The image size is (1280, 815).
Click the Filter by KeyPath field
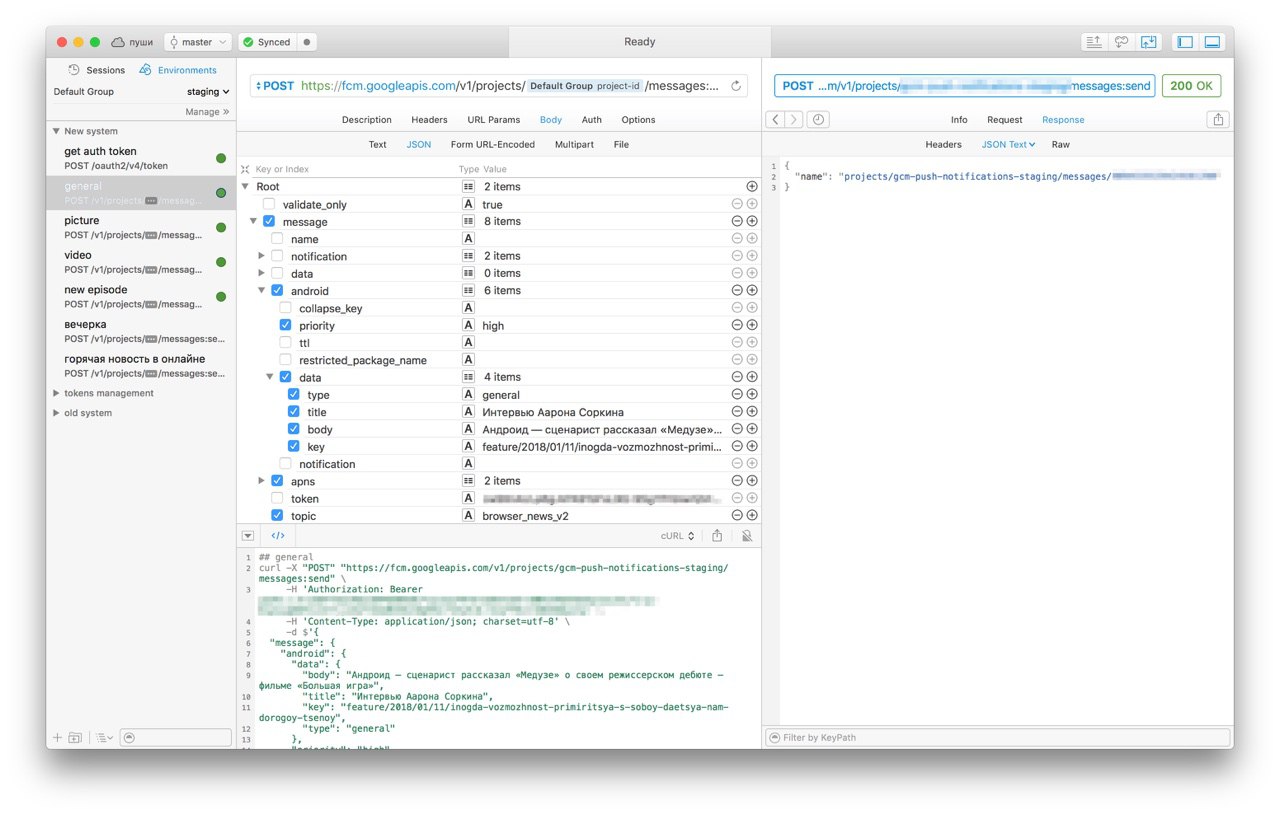coord(997,737)
